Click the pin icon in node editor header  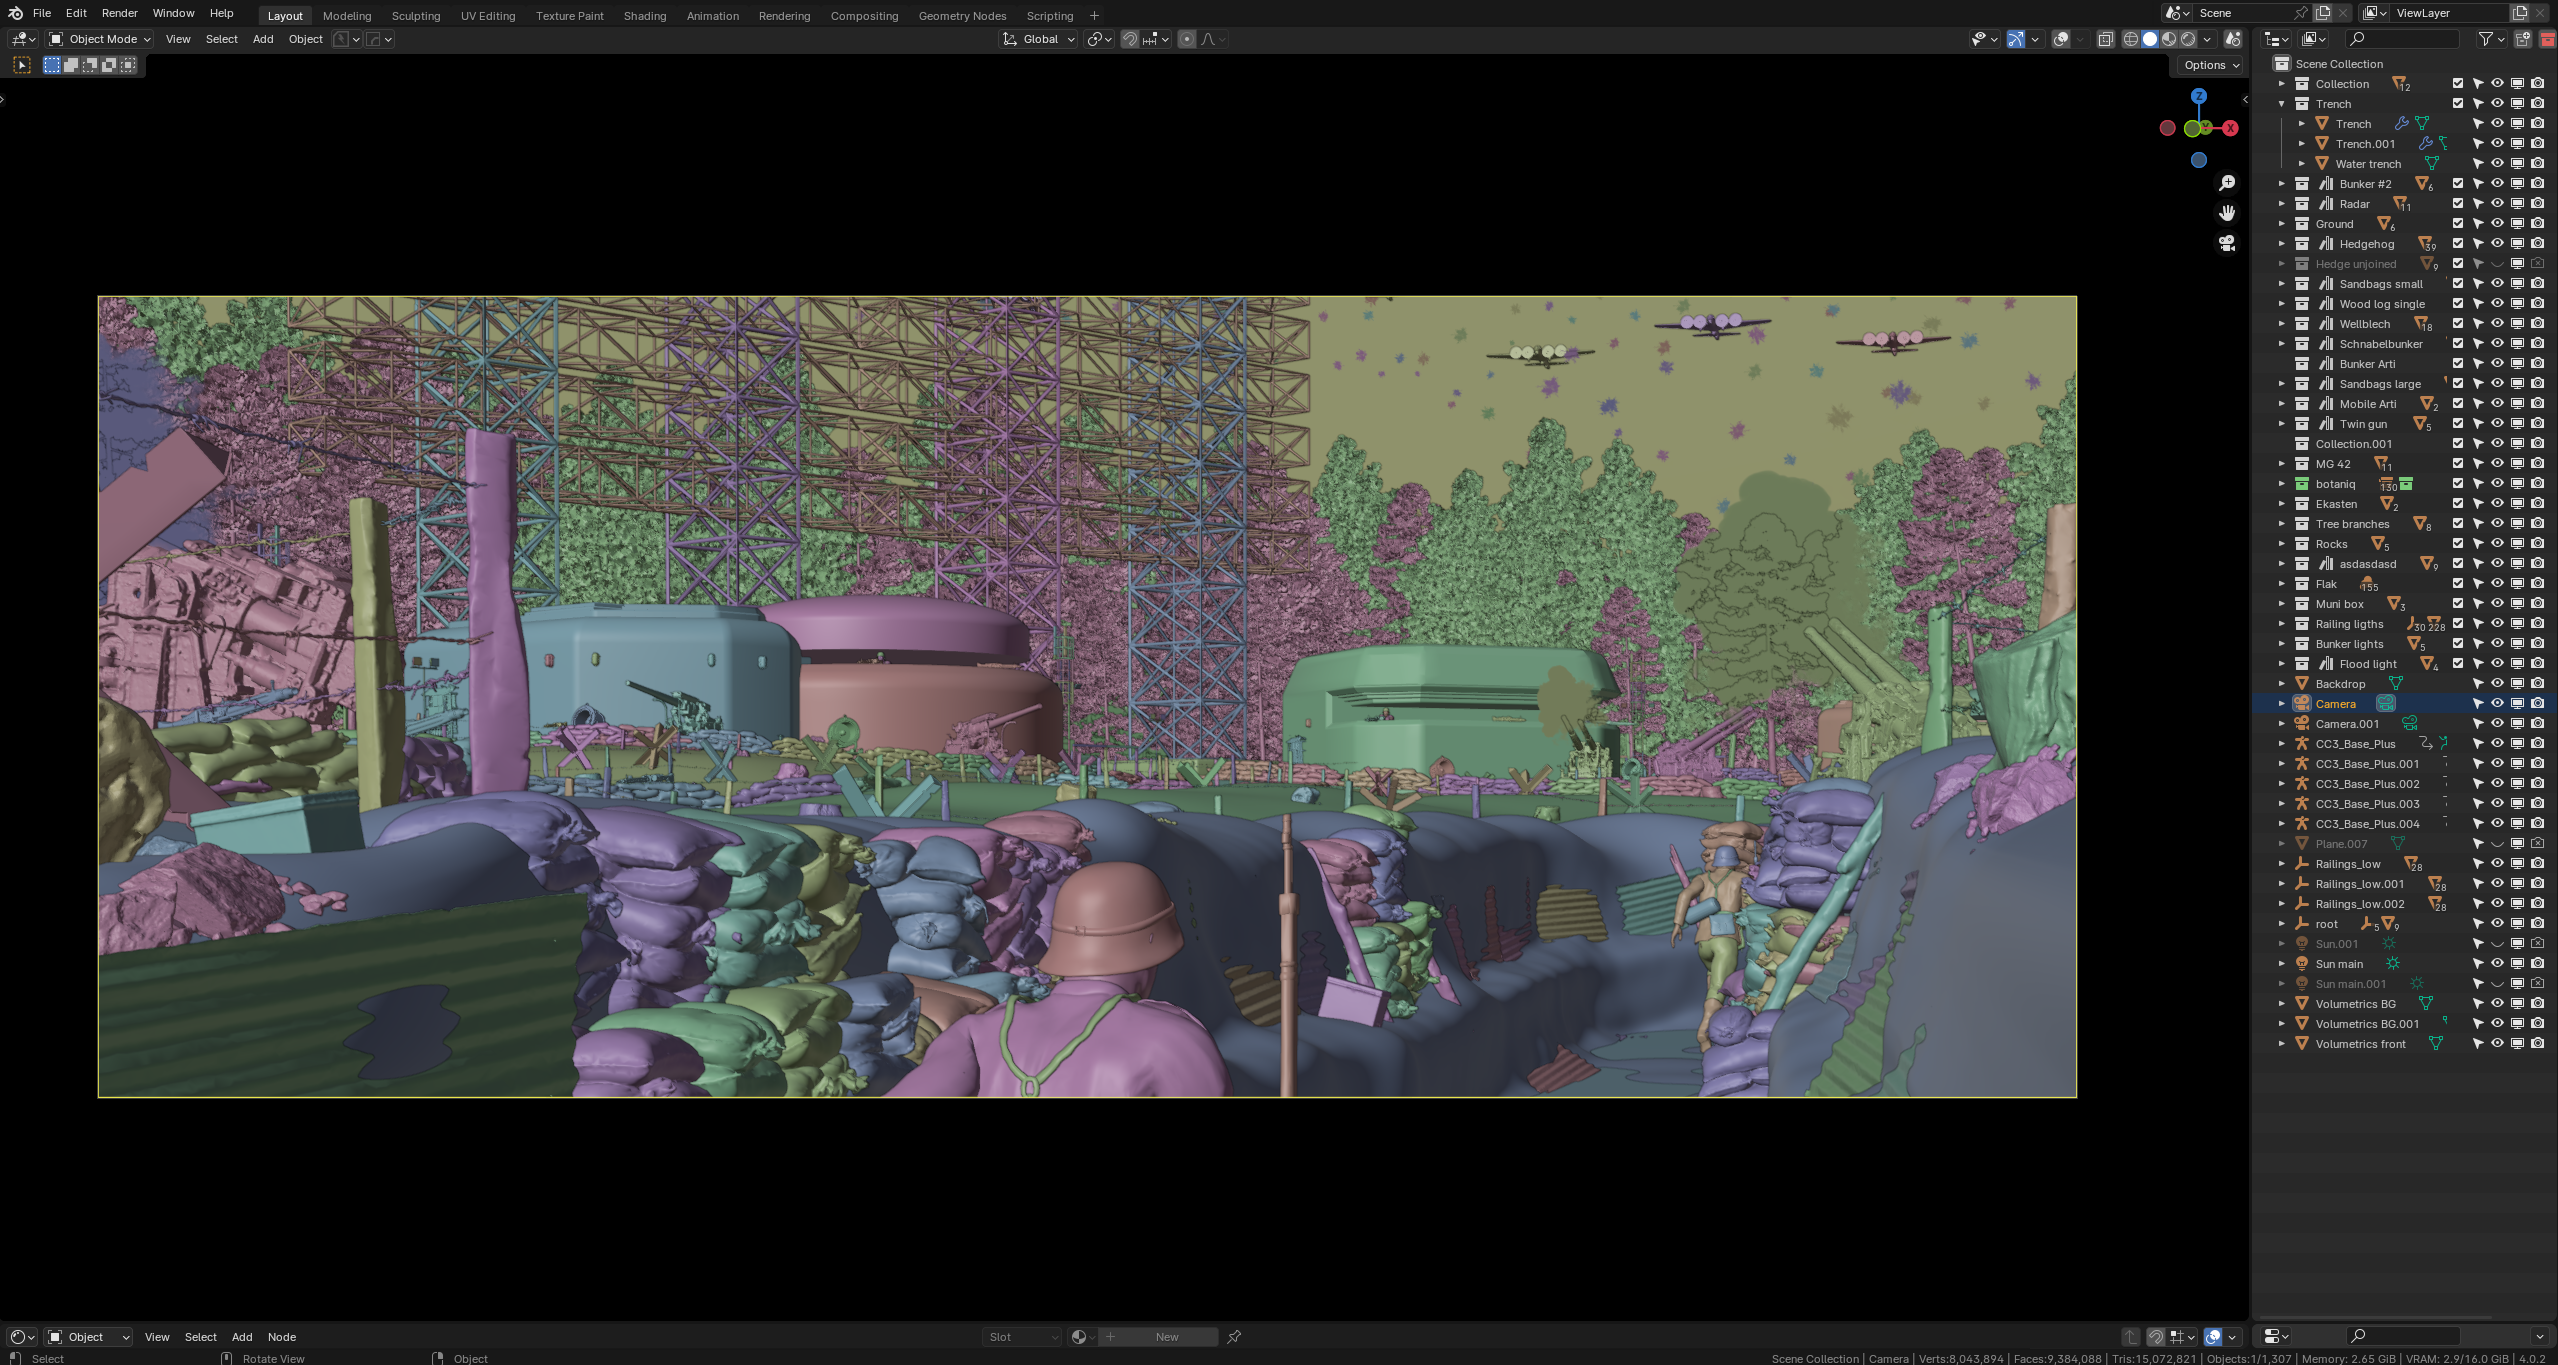coord(1235,1337)
